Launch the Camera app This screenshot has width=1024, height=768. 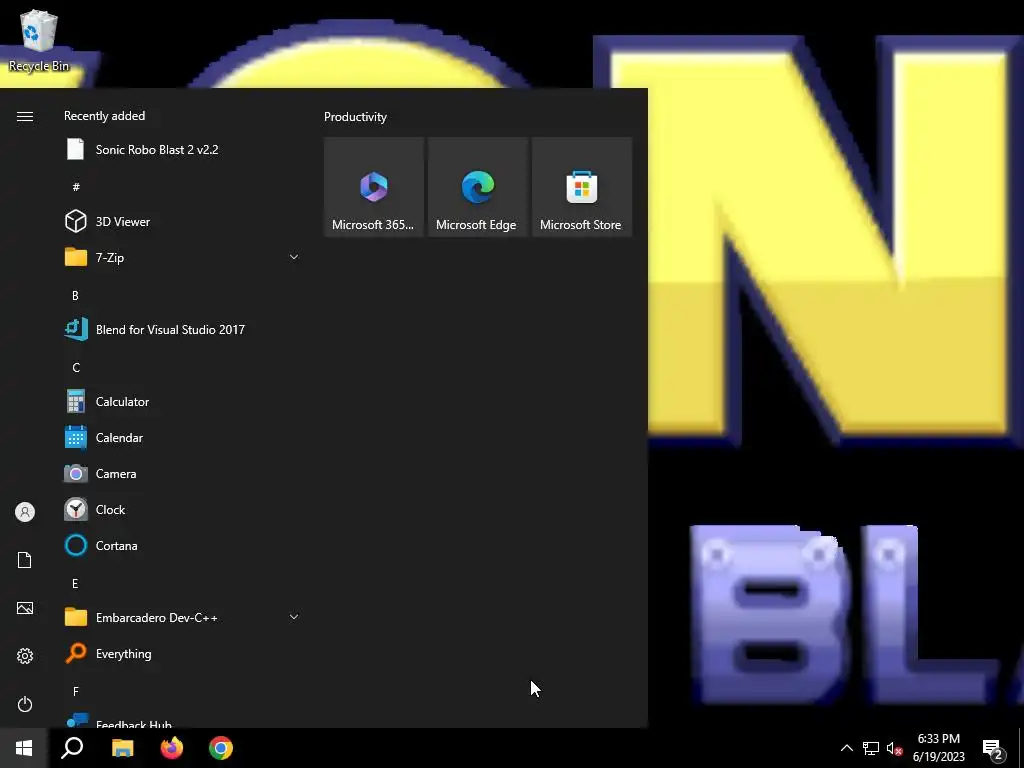182,473
